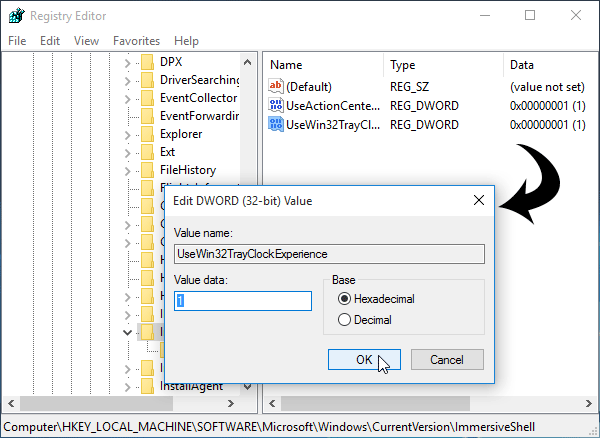Image resolution: width=600 pixels, height=438 pixels.
Task: Expand the Explorer tree node
Action: [127, 134]
